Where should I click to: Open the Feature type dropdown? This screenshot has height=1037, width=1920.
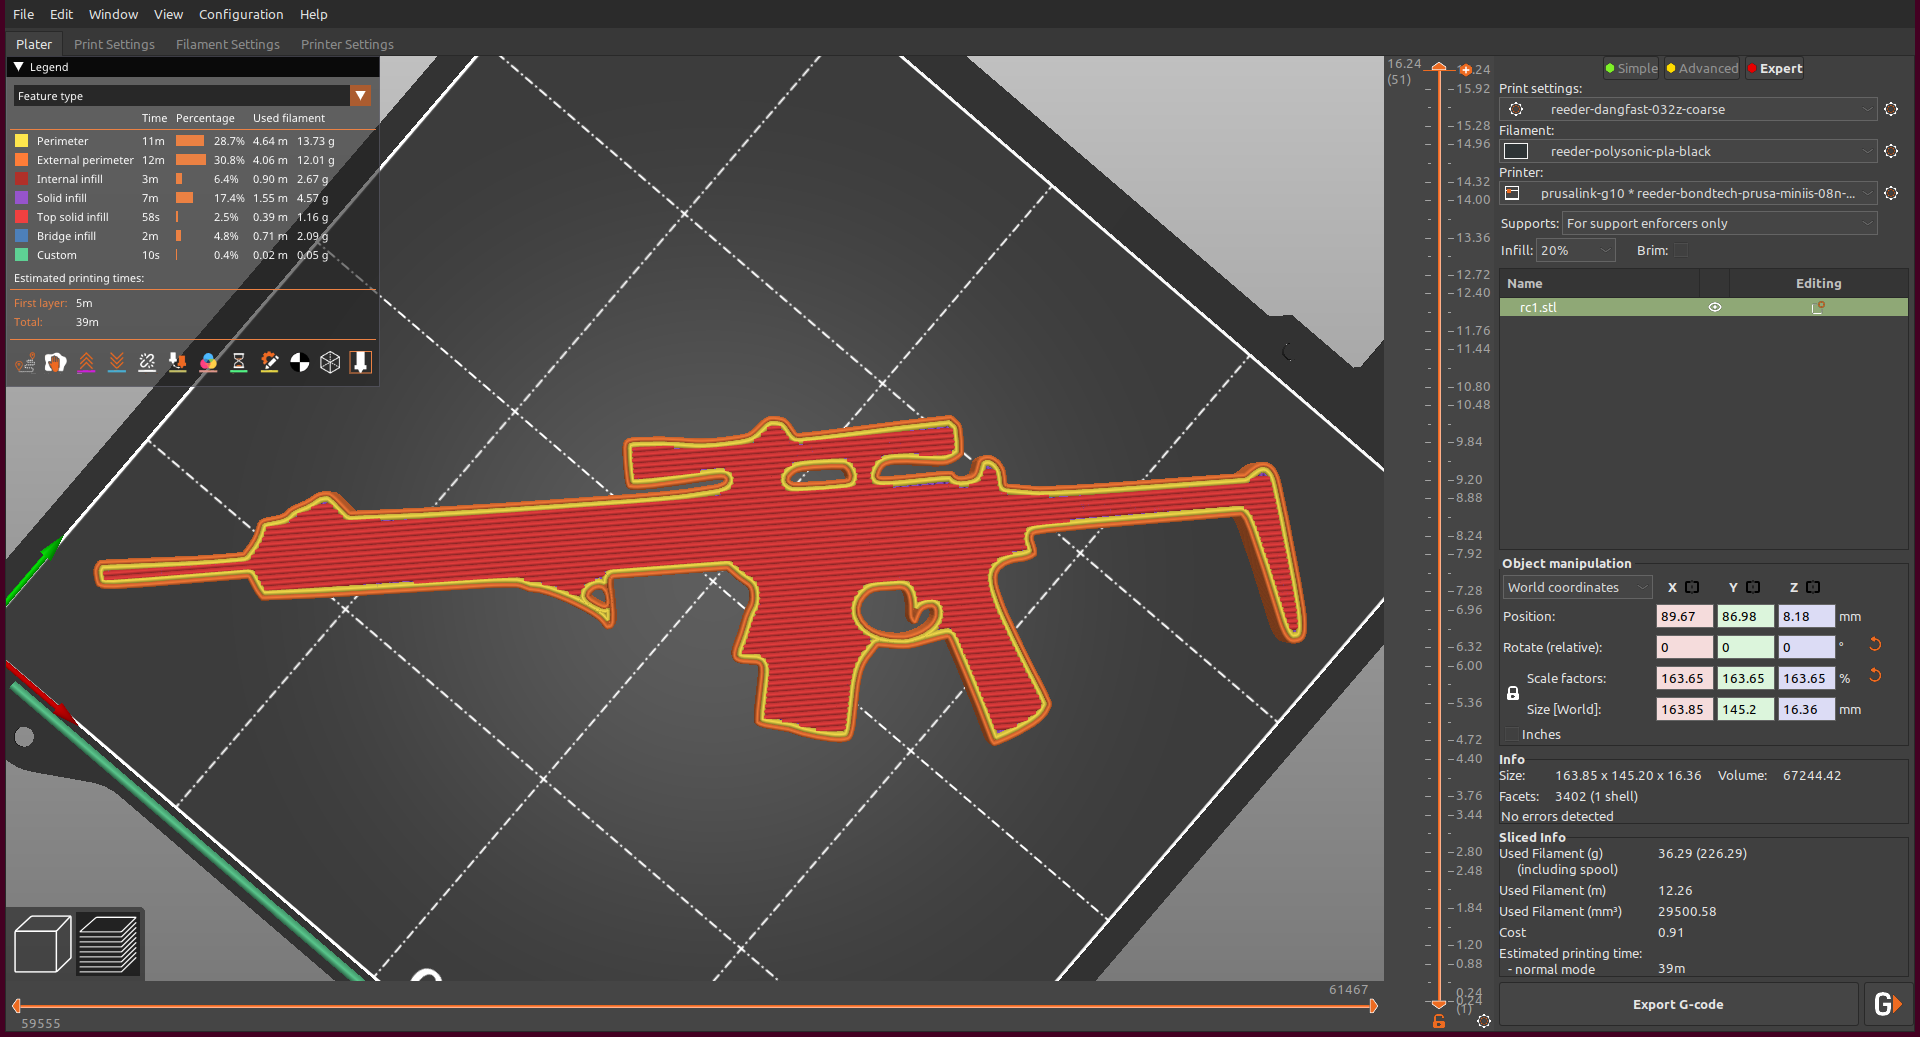coord(361,96)
